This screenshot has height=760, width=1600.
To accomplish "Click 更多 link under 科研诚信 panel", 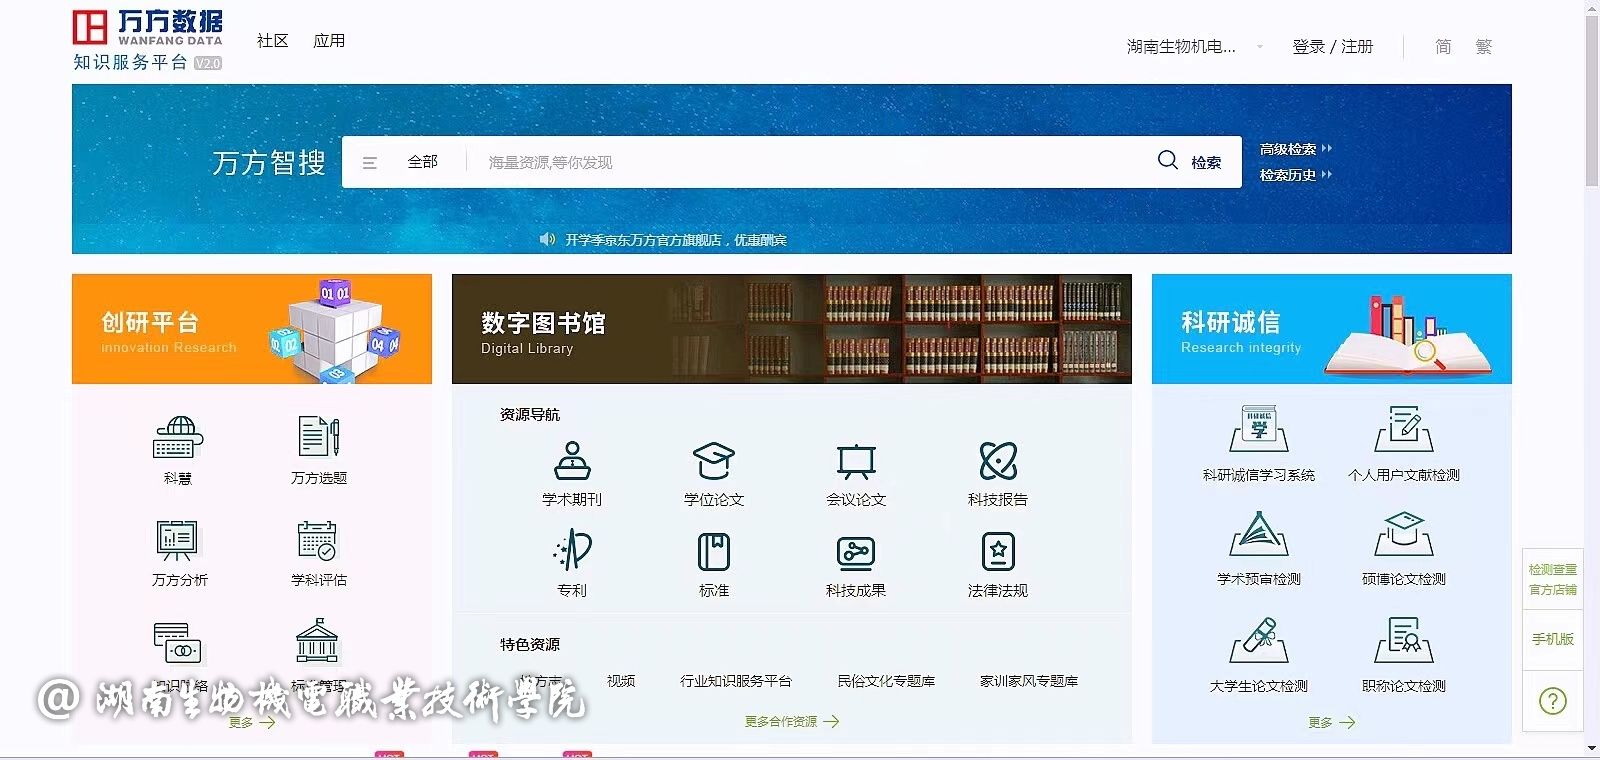I will (x=1332, y=722).
